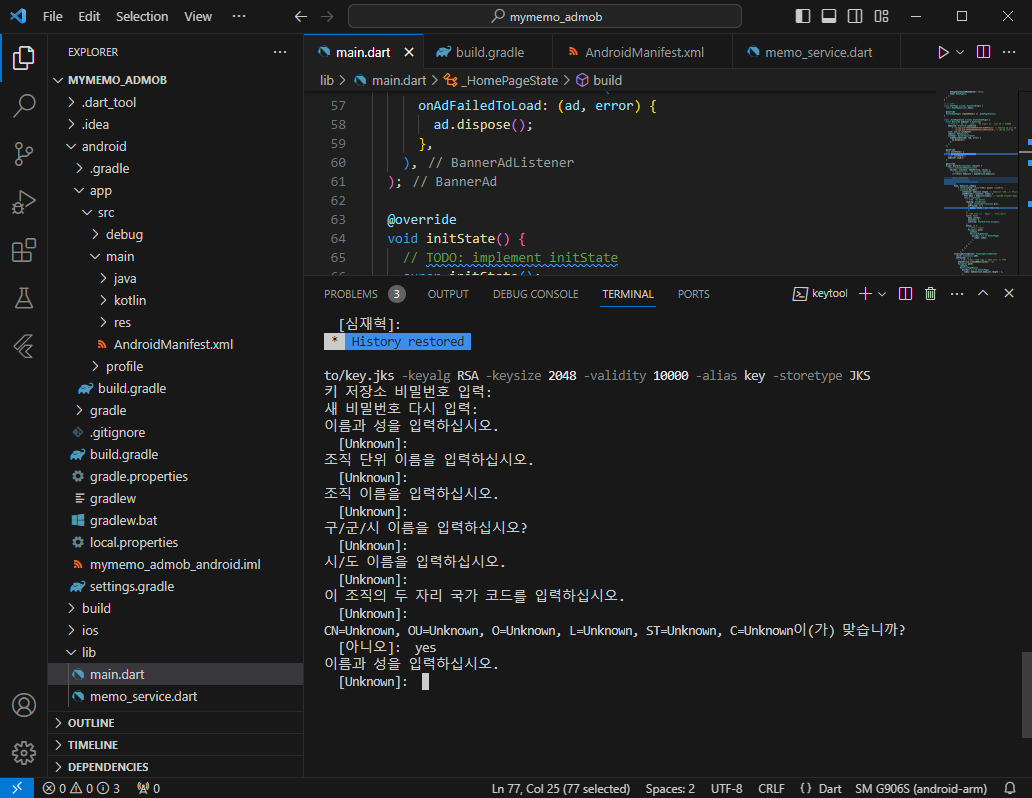Close the terminal panel

pos(1009,294)
